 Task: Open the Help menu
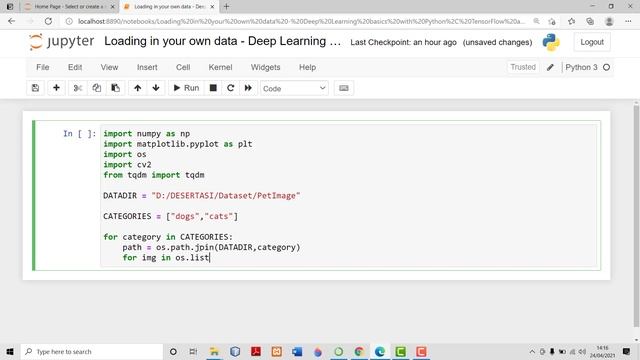tap(307, 67)
